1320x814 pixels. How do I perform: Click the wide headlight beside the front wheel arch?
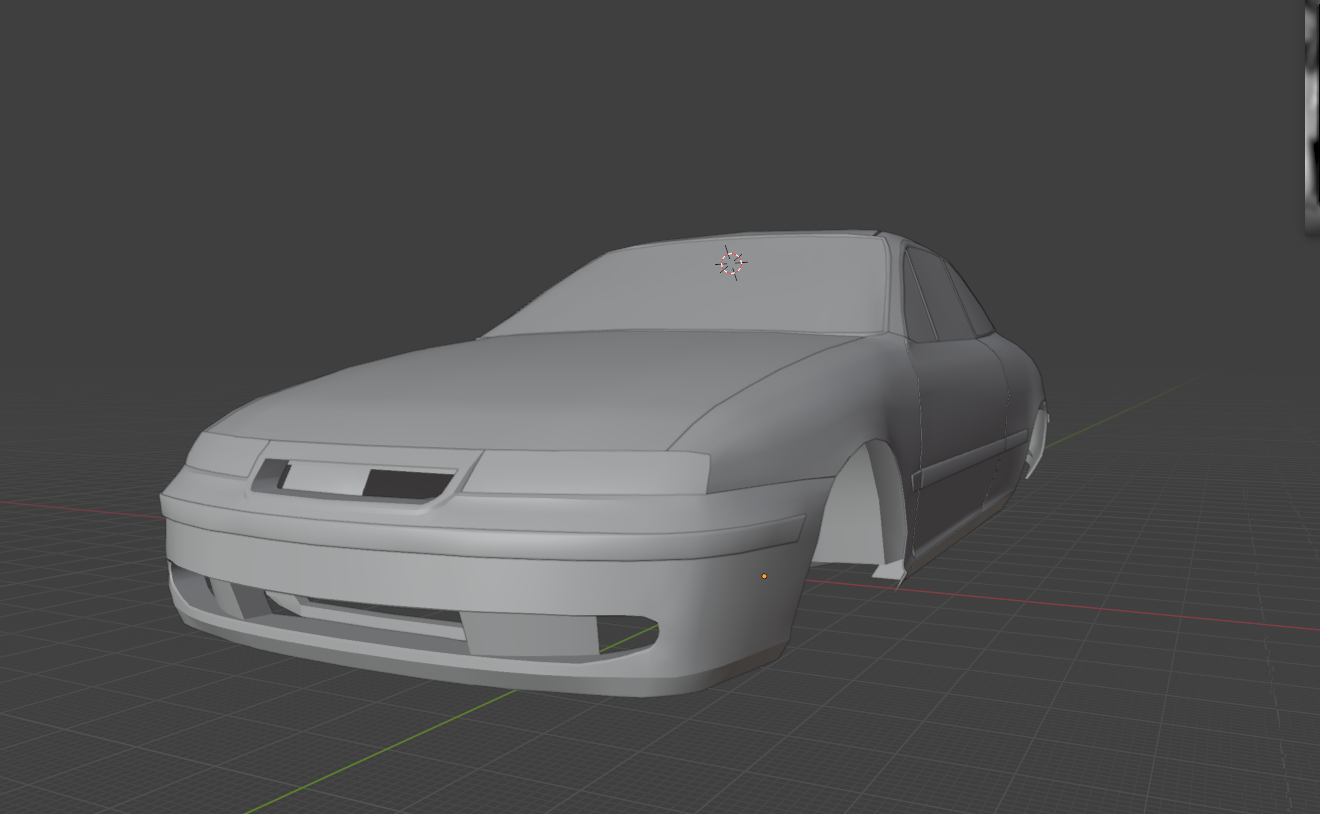588,472
